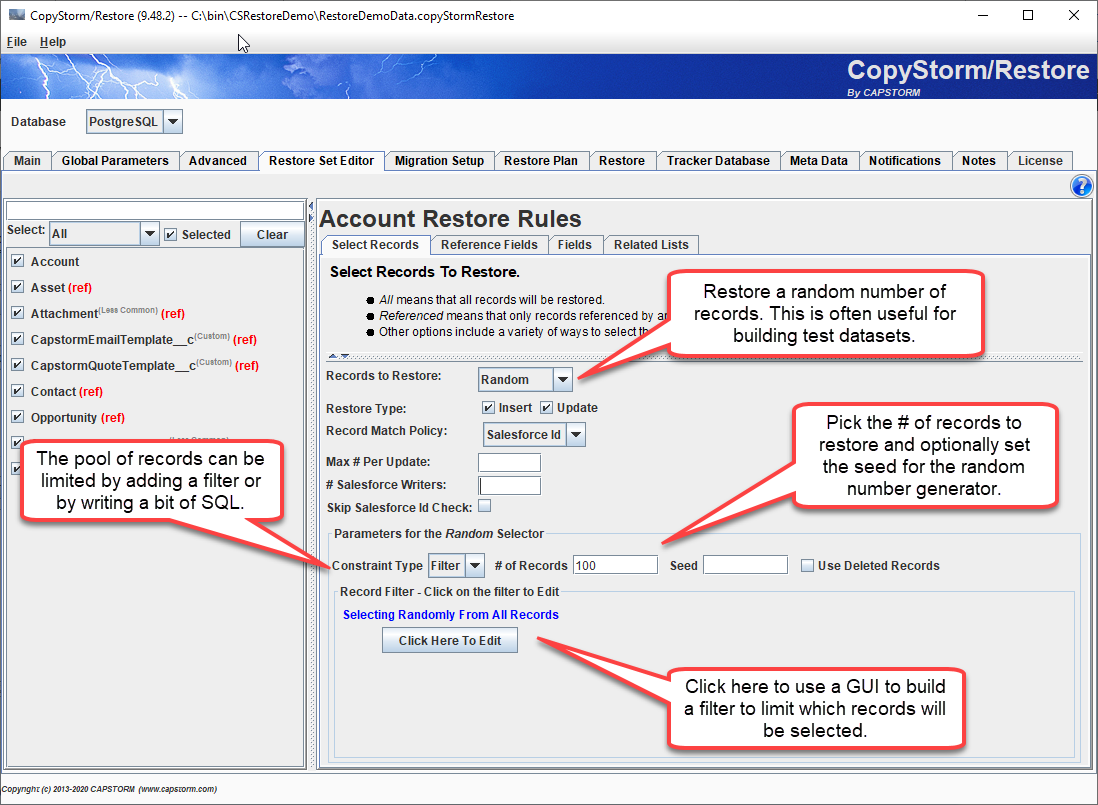The image size is (1098, 805).
Task: Click the Clear button
Action: click(x=272, y=234)
